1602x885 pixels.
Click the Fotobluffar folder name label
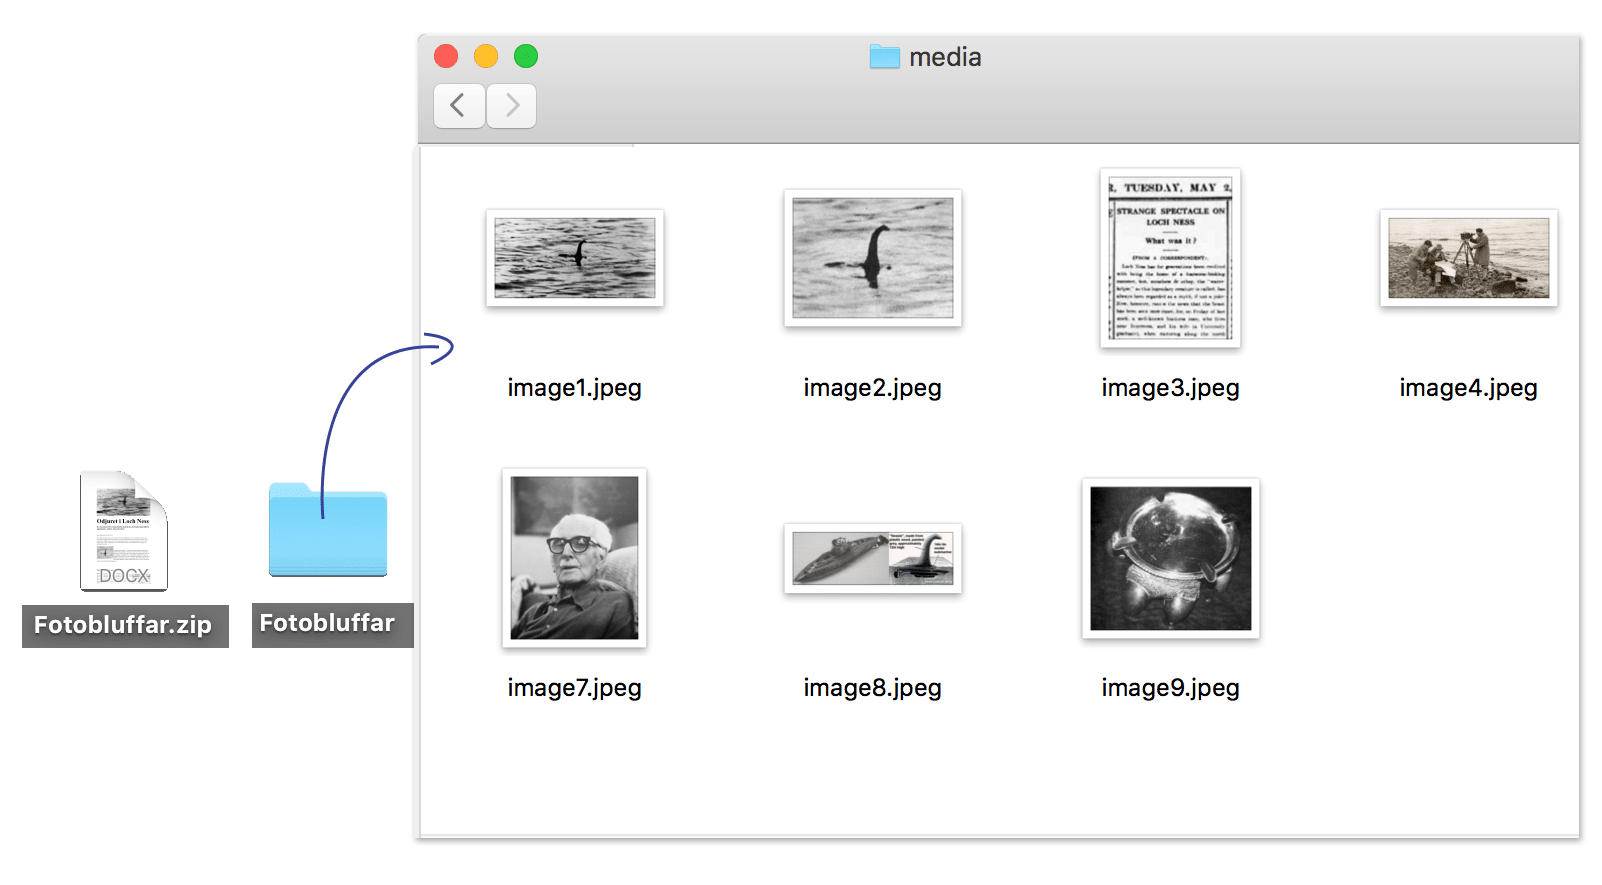328,624
